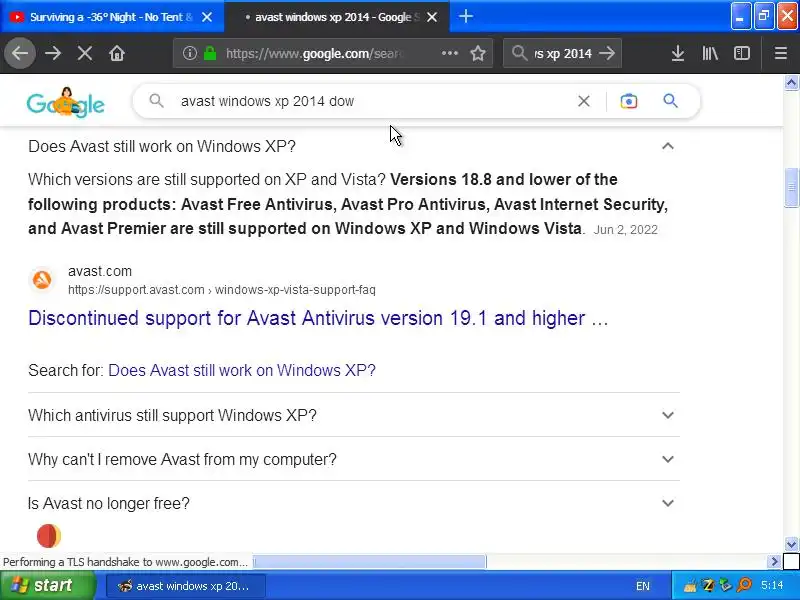Screen dimensions: 800x600
Task: Click the avast.com site name
Action: click(x=100, y=271)
